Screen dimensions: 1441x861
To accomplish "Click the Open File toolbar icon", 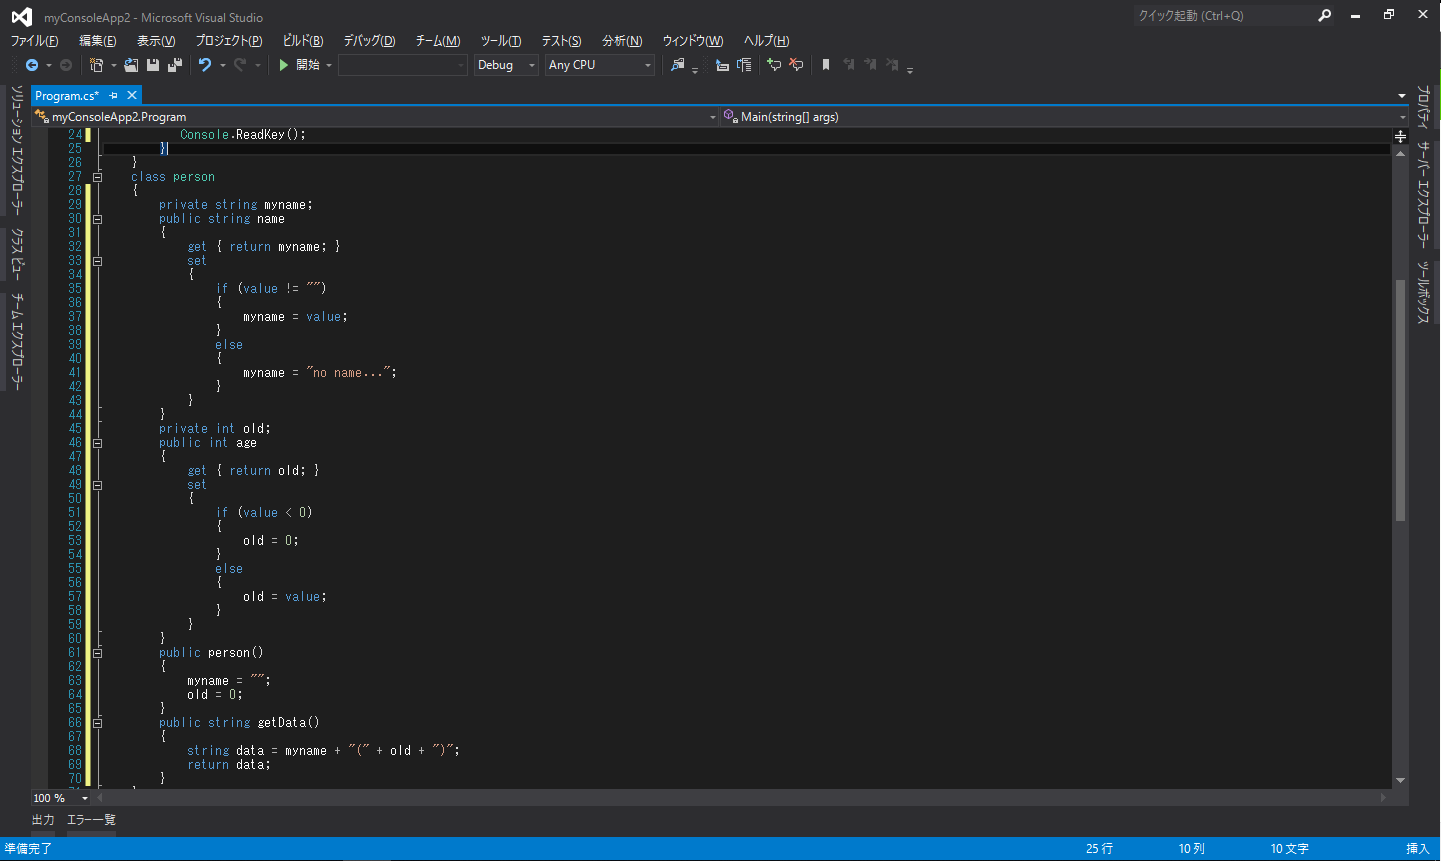I will click(131, 65).
